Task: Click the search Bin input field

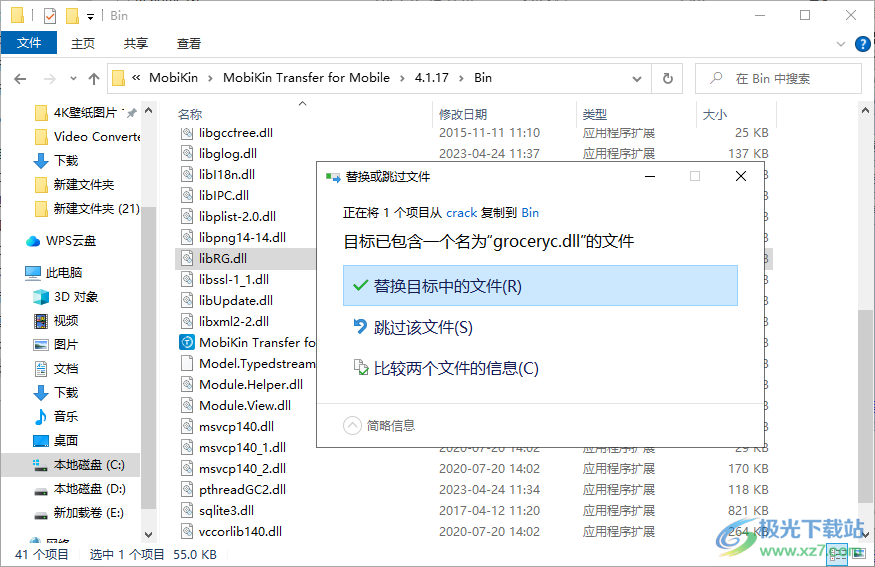Action: tap(778, 79)
